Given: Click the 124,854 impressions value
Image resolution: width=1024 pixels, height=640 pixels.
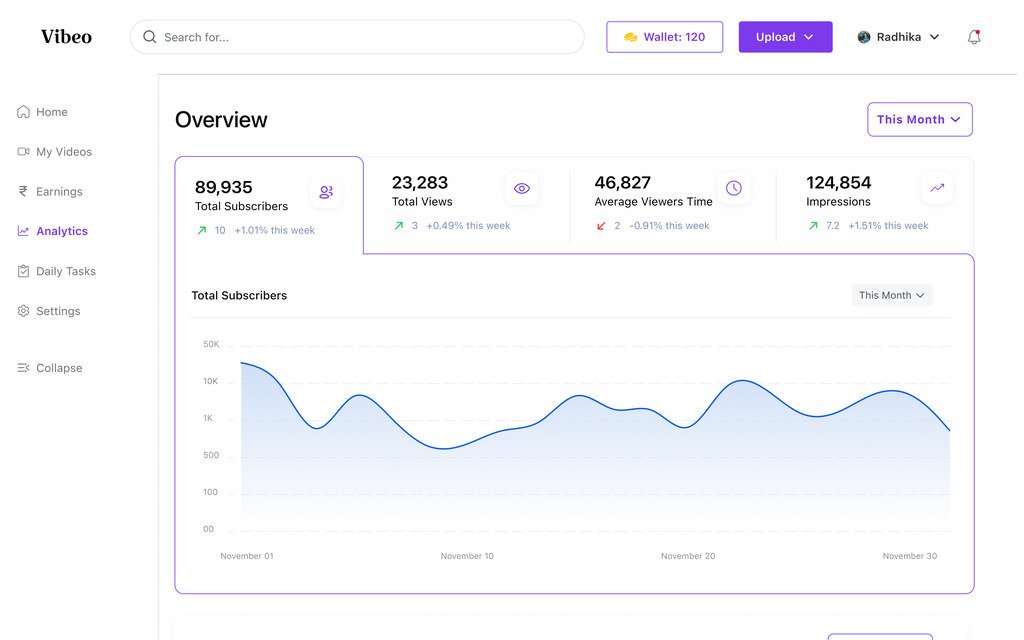Looking at the screenshot, I should tap(839, 183).
